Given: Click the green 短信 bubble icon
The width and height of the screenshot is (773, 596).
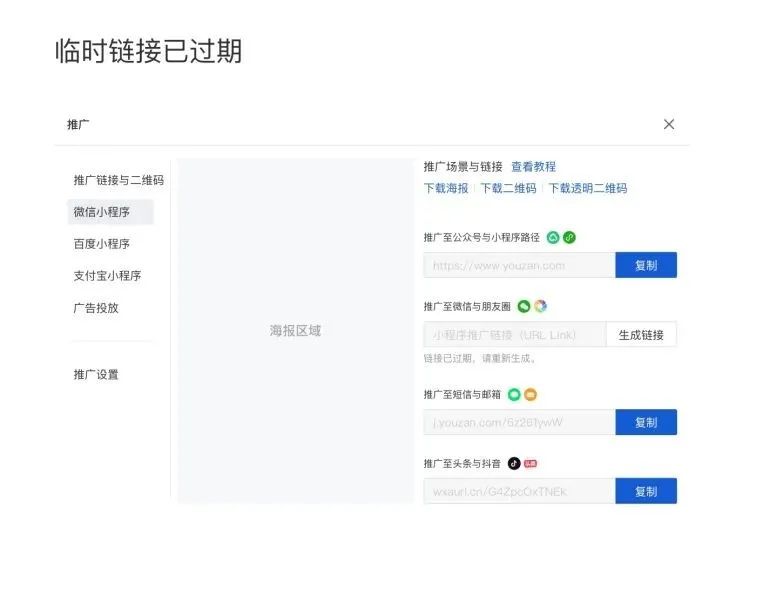Looking at the screenshot, I should click(514, 394).
